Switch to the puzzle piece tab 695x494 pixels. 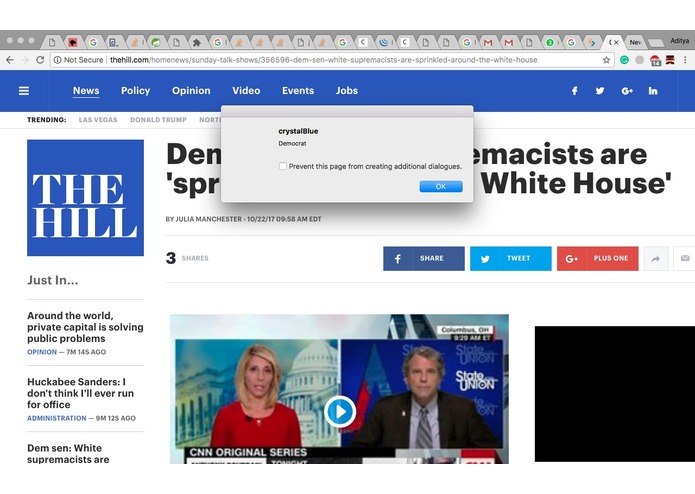pos(196,43)
